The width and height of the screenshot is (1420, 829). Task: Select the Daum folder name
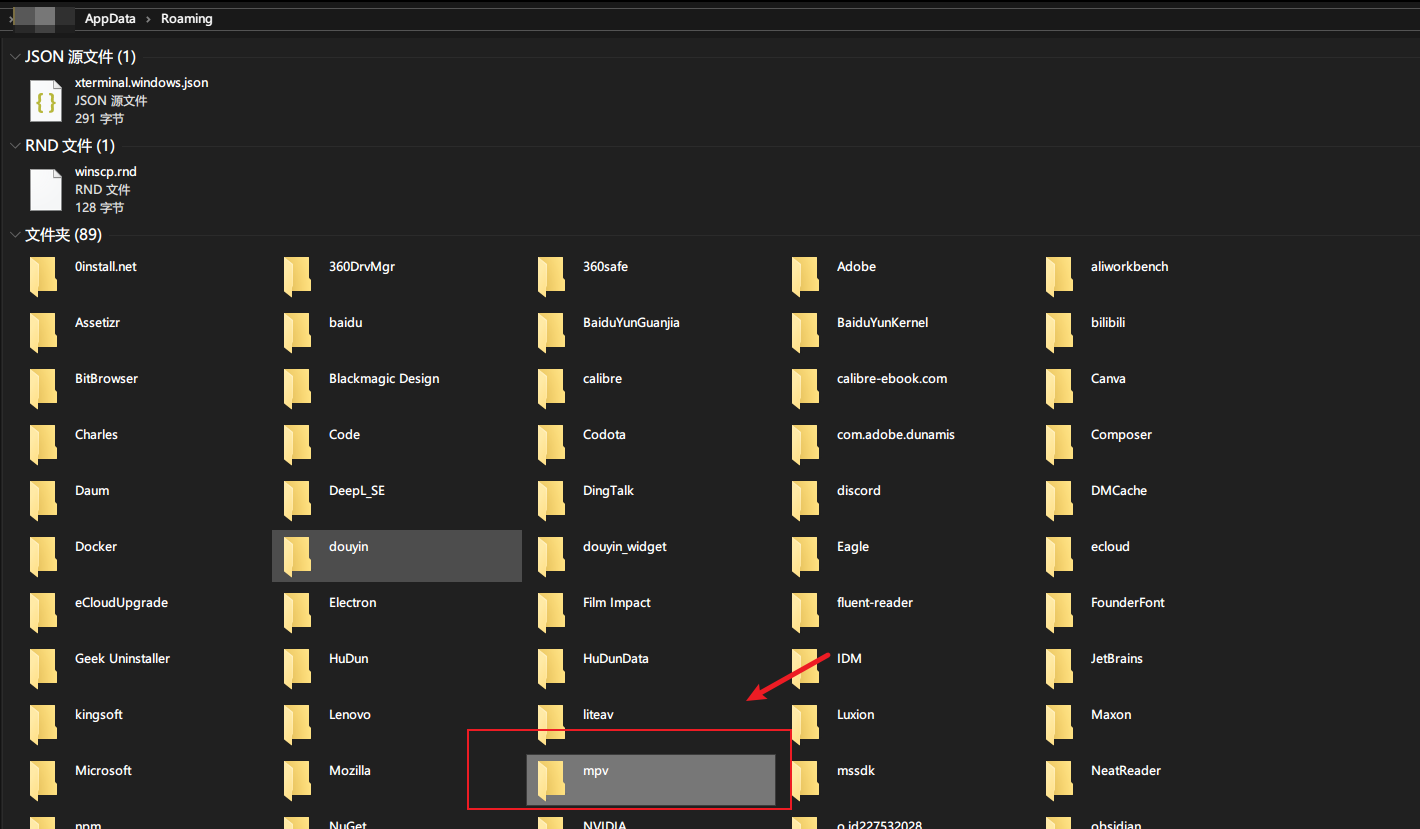click(x=92, y=491)
